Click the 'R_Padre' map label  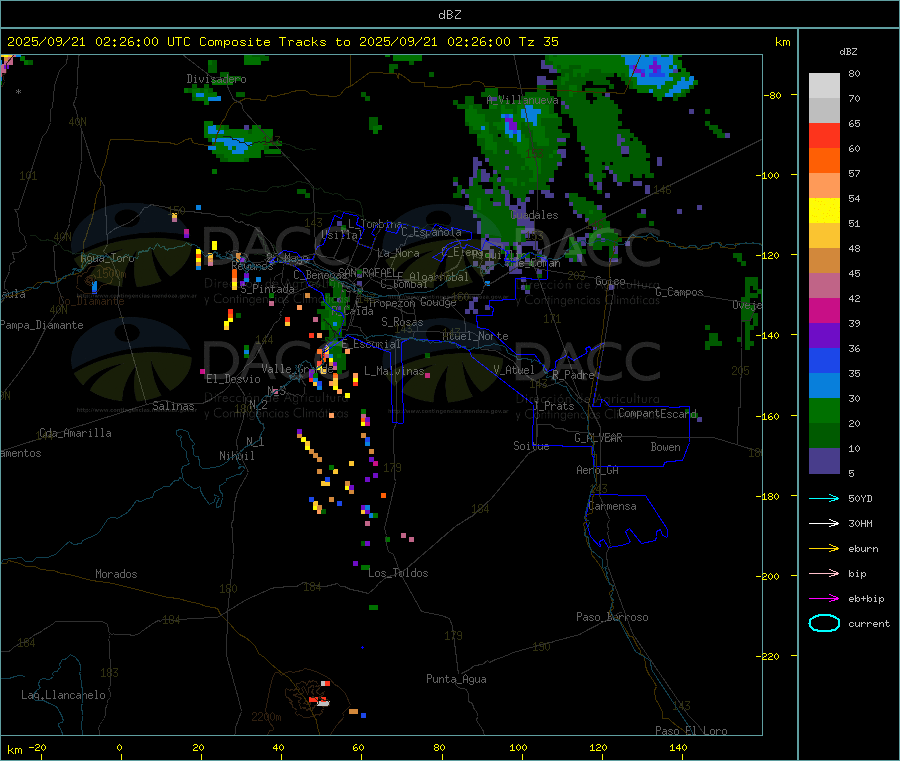pyautogui.click(x=573, y=375)
